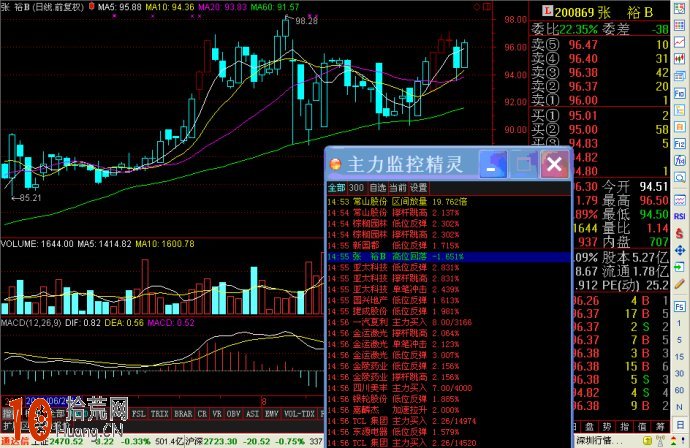Screen dimensions: 690x448
Task: Open the wave indicator icon above RSI
Action: pyautogui.click(x=679, y=200)
